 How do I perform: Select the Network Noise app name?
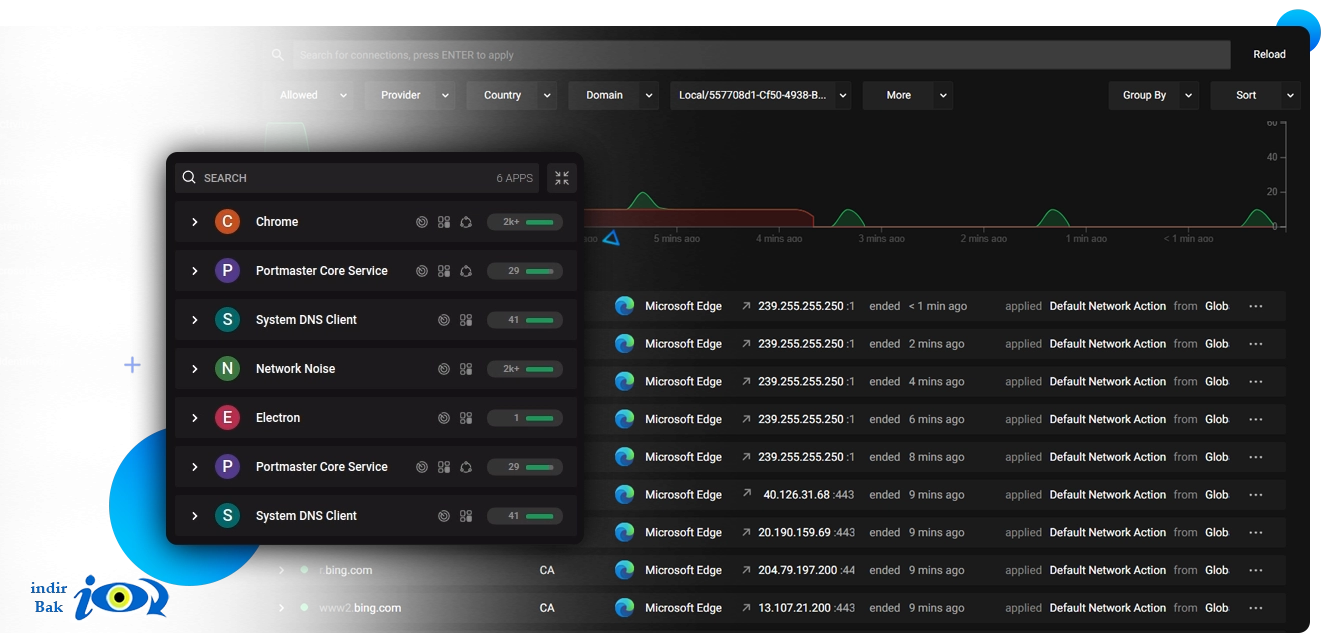[x=296, y=369]
